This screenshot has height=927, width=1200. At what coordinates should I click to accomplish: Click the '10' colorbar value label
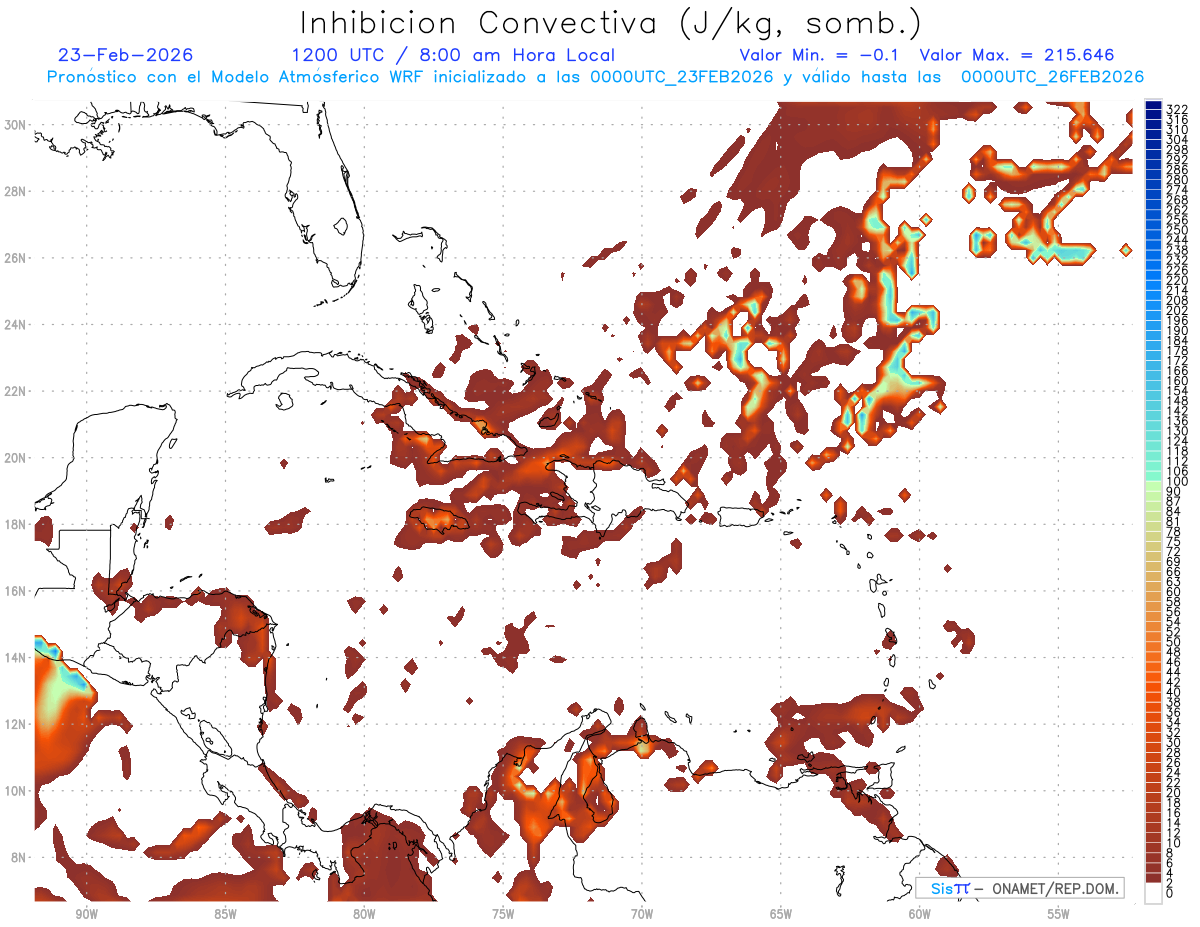(x=1174, y=843)
